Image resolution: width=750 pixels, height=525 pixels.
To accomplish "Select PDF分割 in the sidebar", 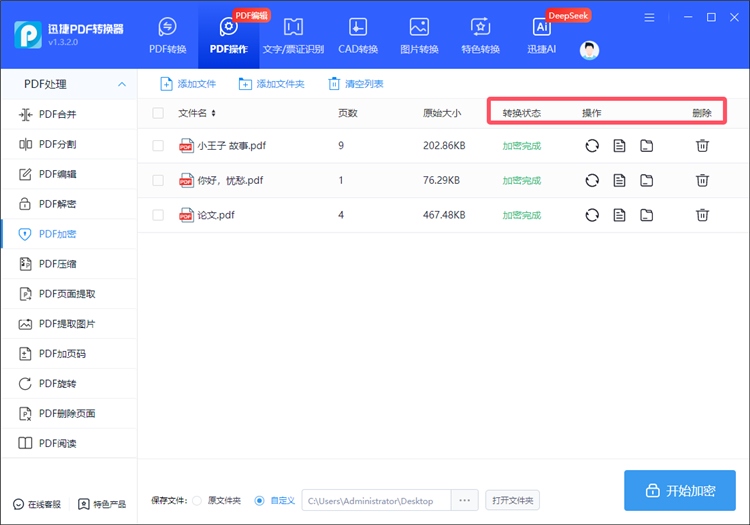I will 69,144.
